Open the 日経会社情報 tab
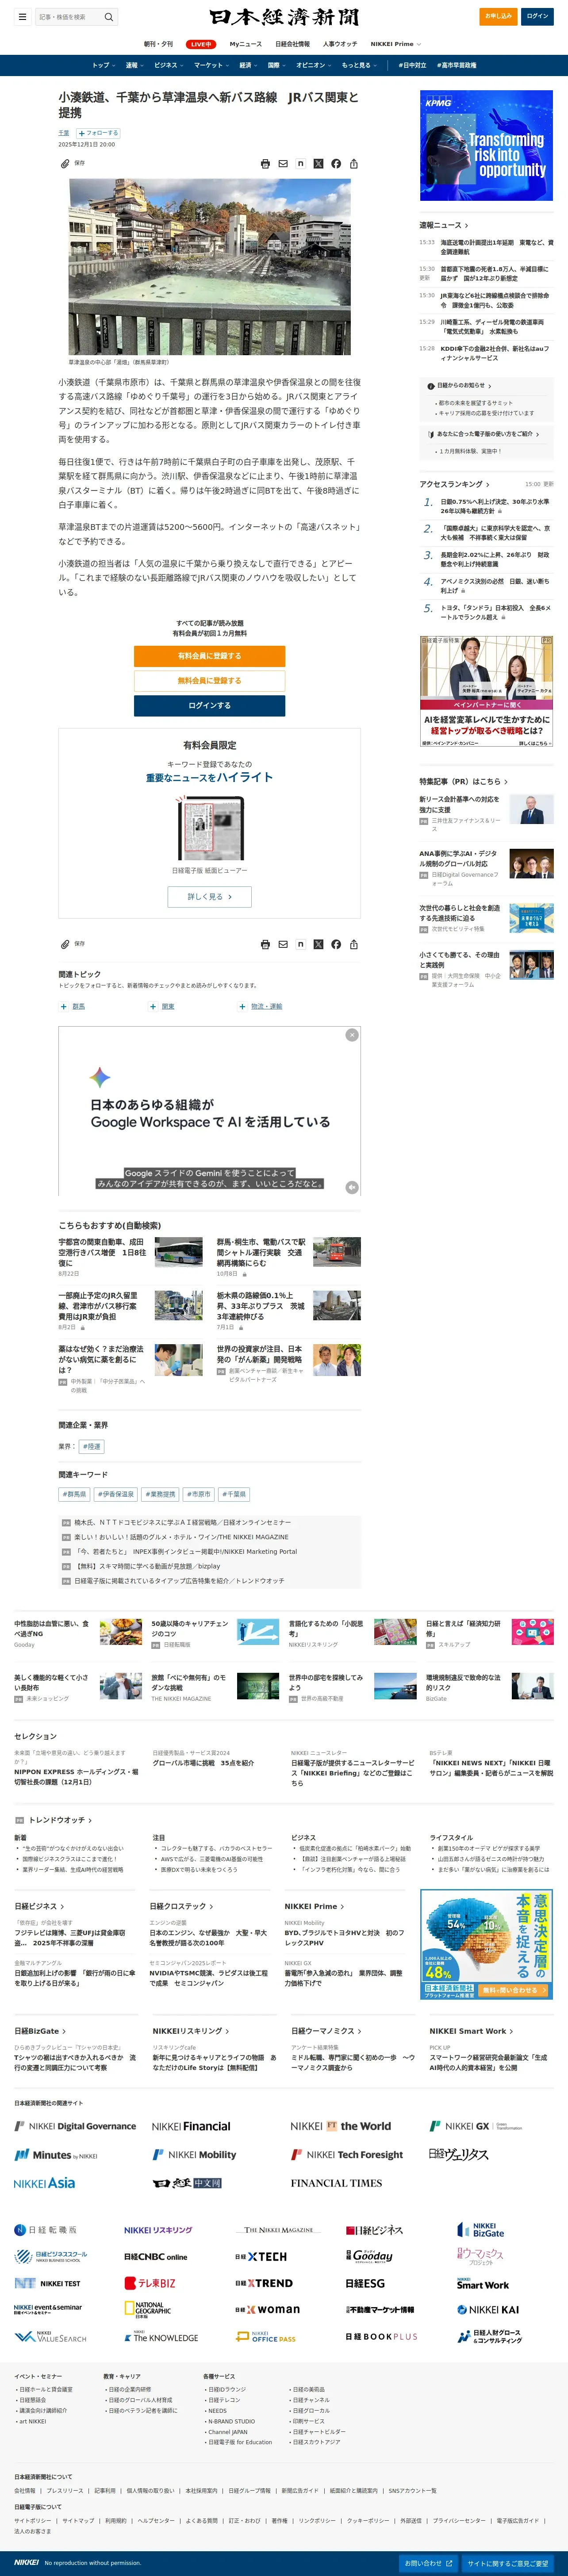Screen dimensions: 568x2576 pos(292,44)
